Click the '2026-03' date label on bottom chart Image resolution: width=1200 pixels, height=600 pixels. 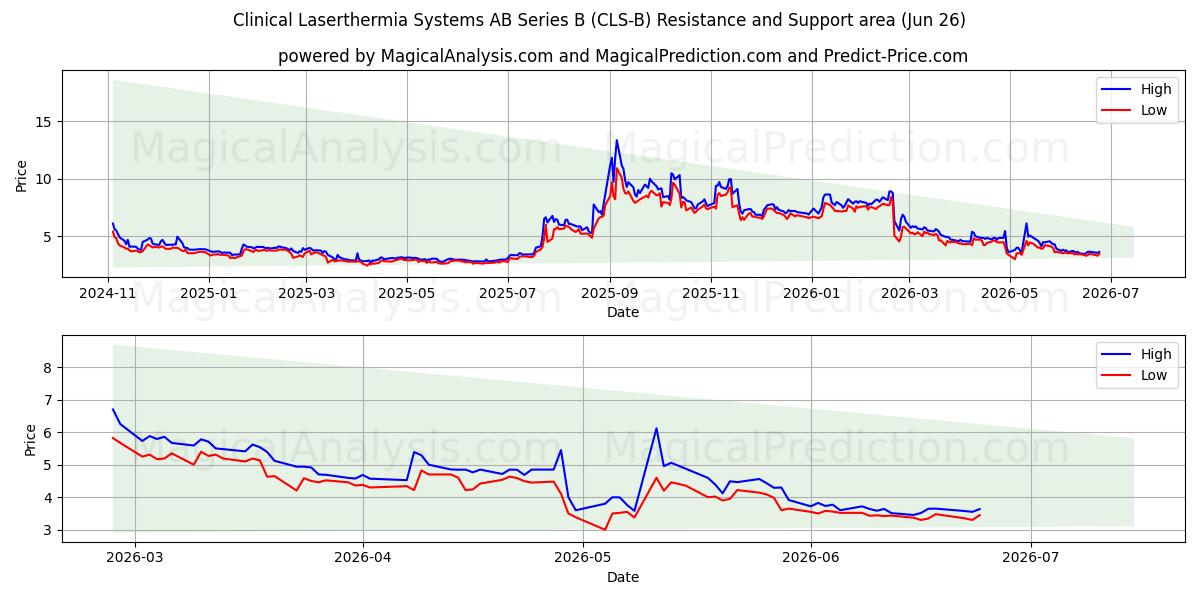(x=135, y=557)
